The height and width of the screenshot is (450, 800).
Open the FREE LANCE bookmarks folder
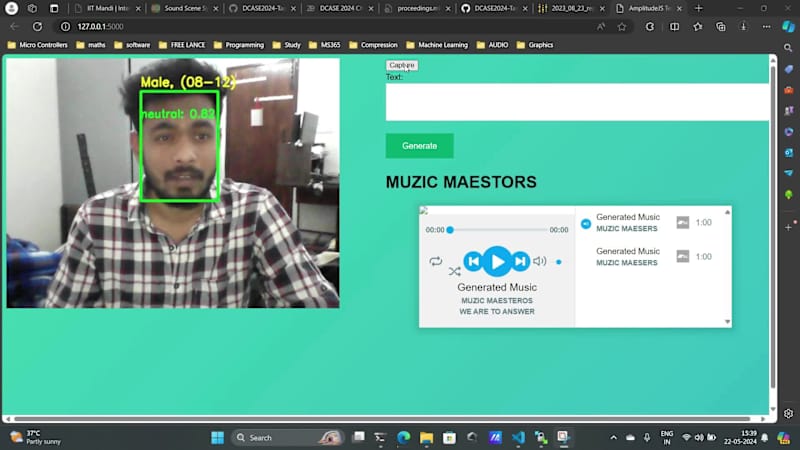point(182,45)
